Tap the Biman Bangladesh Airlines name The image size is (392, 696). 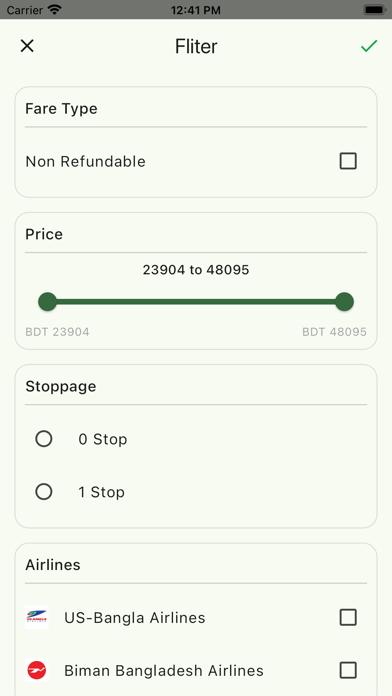click(x=164, y=670)
